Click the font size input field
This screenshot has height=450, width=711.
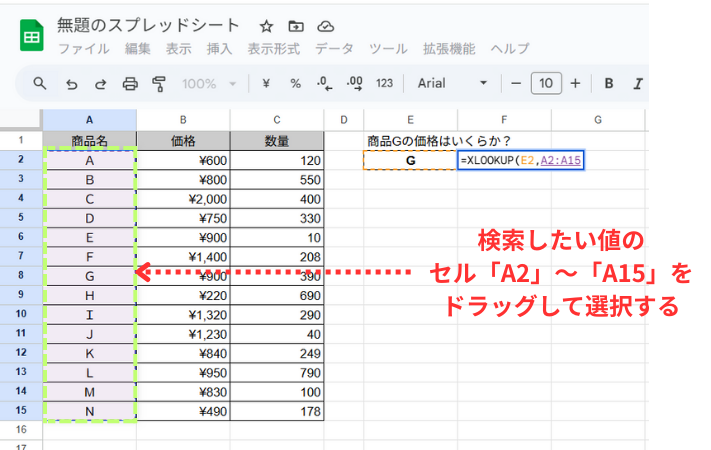coord(545,84)
